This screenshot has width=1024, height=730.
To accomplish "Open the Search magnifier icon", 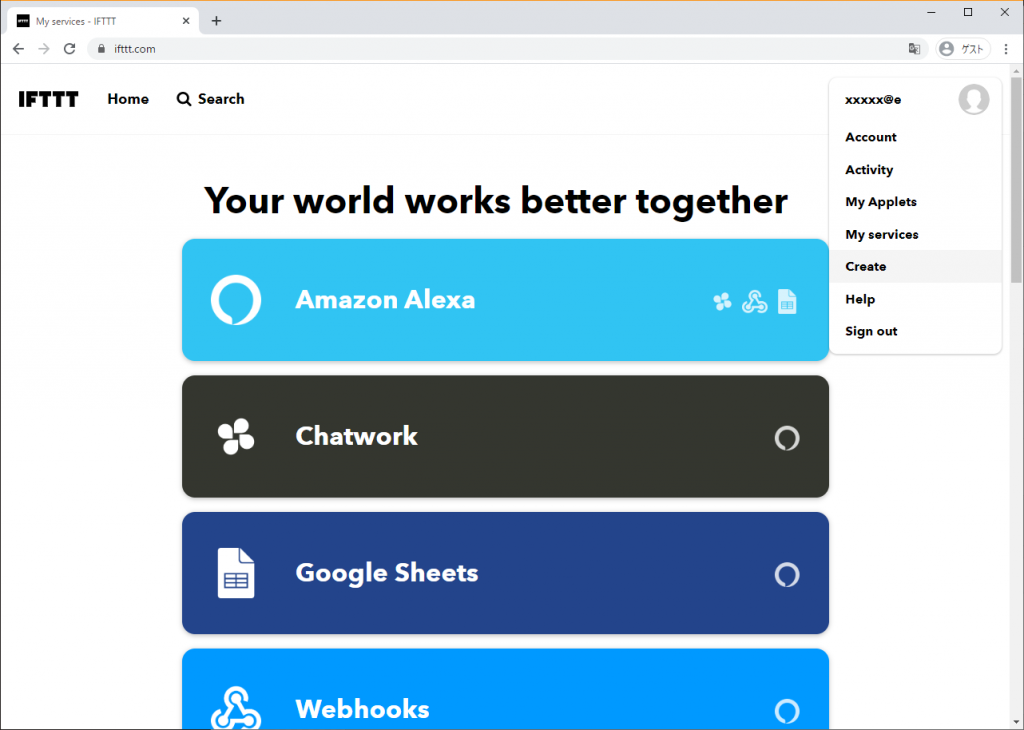I will tap(184, 99).
